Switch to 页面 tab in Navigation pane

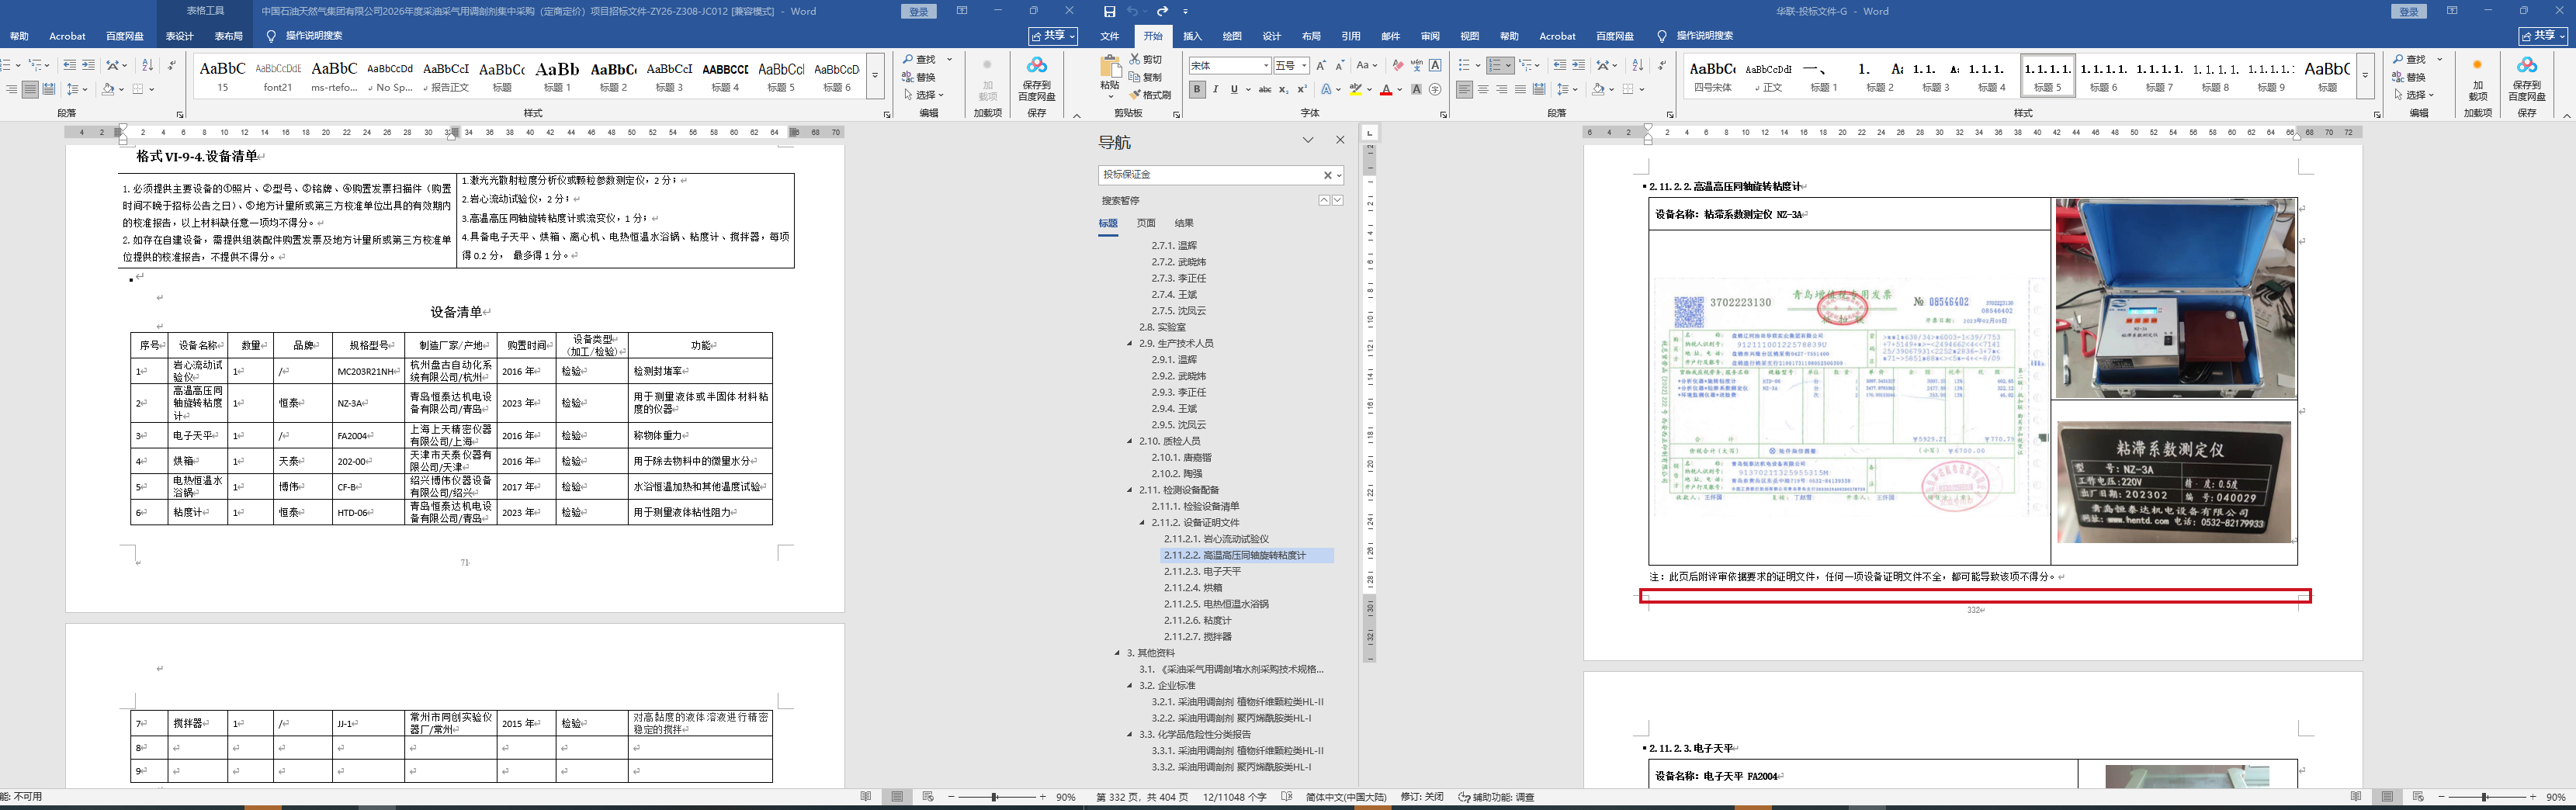(x=1146, y=223)
